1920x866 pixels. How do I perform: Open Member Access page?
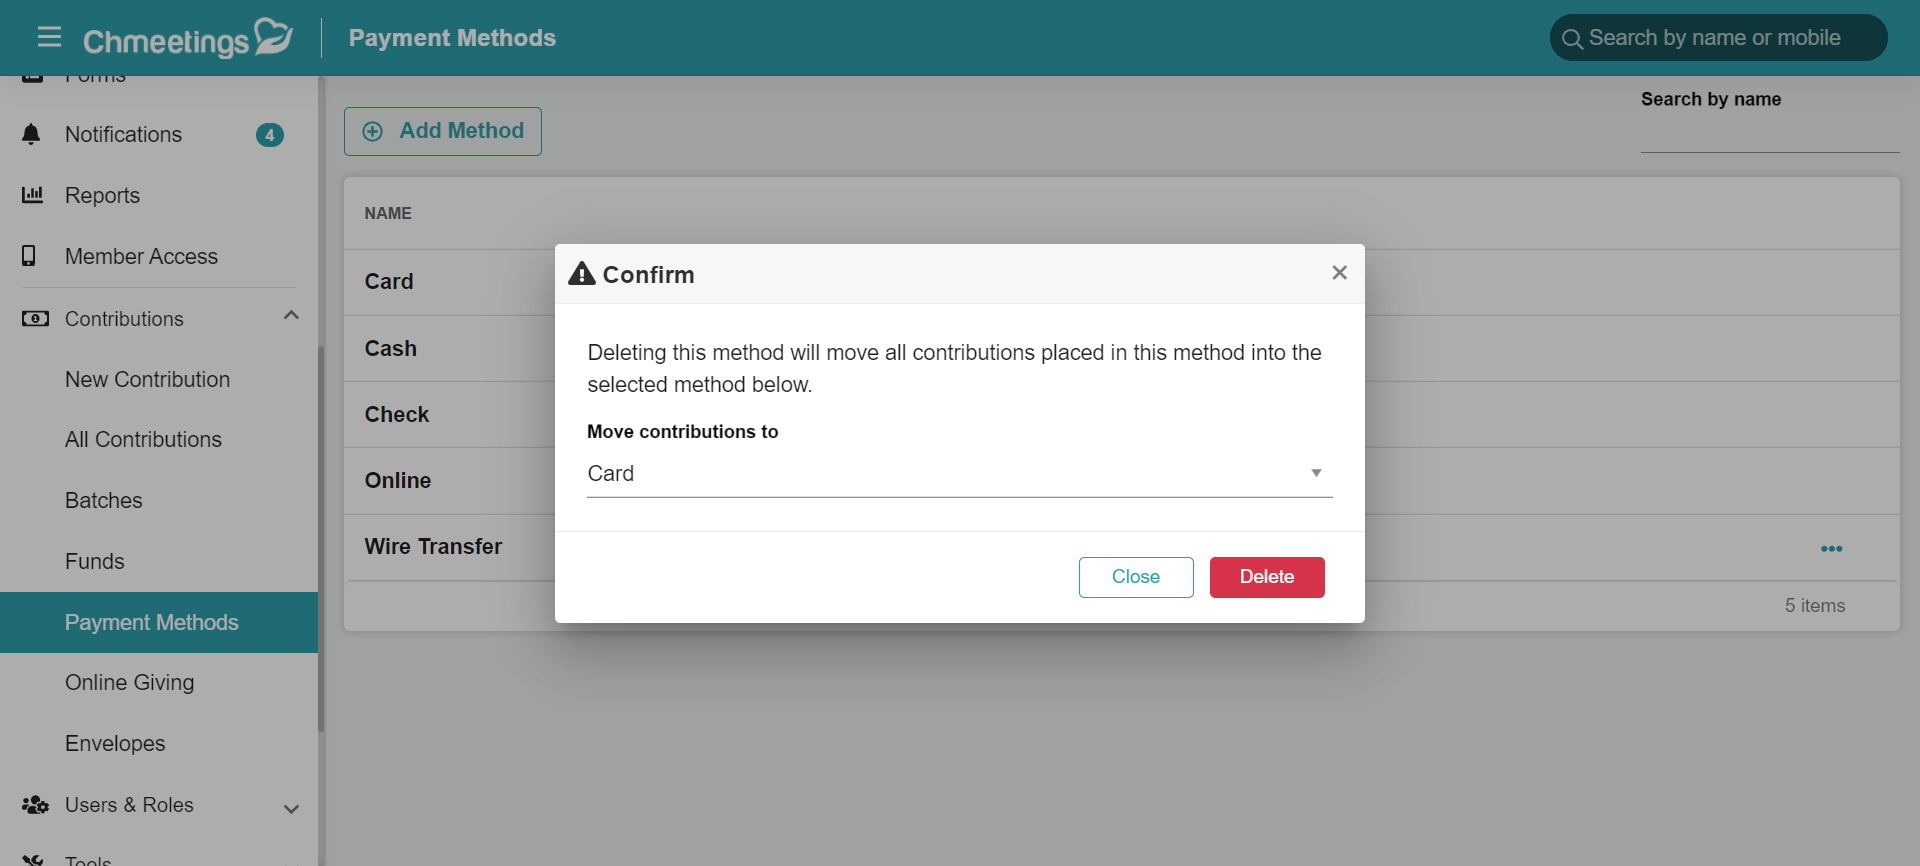tap(141, 257)
